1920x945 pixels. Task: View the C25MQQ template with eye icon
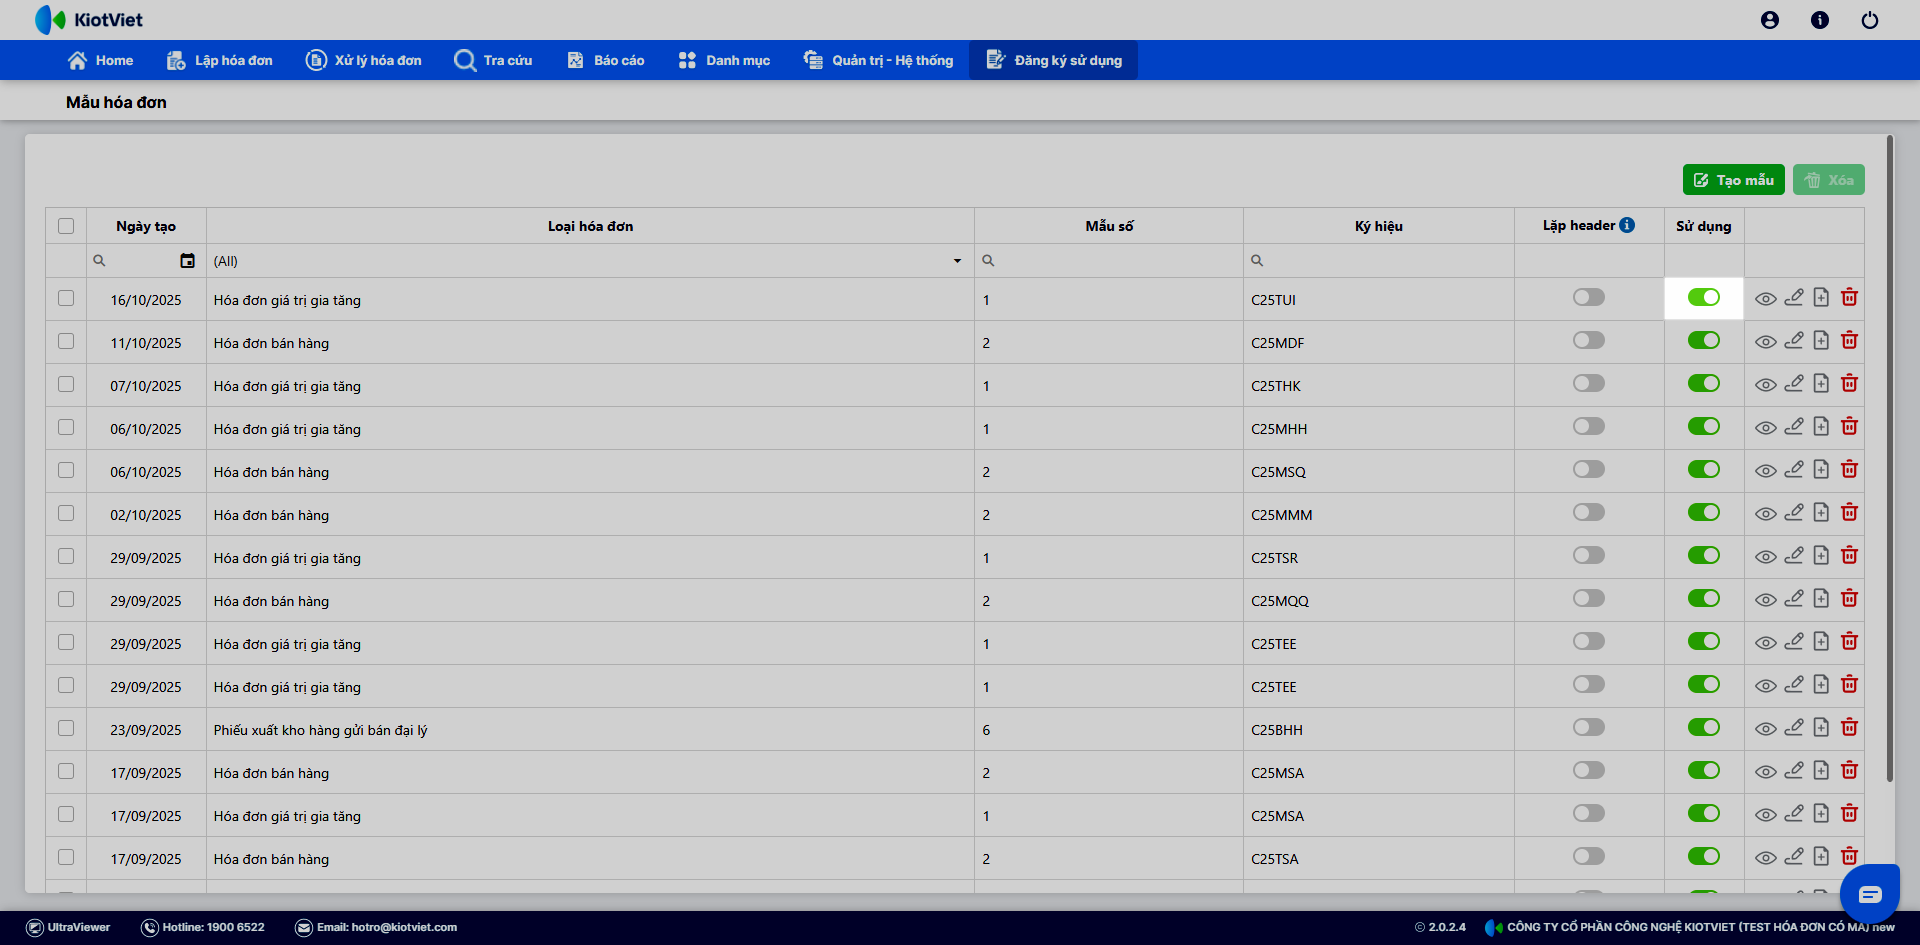1766,599
